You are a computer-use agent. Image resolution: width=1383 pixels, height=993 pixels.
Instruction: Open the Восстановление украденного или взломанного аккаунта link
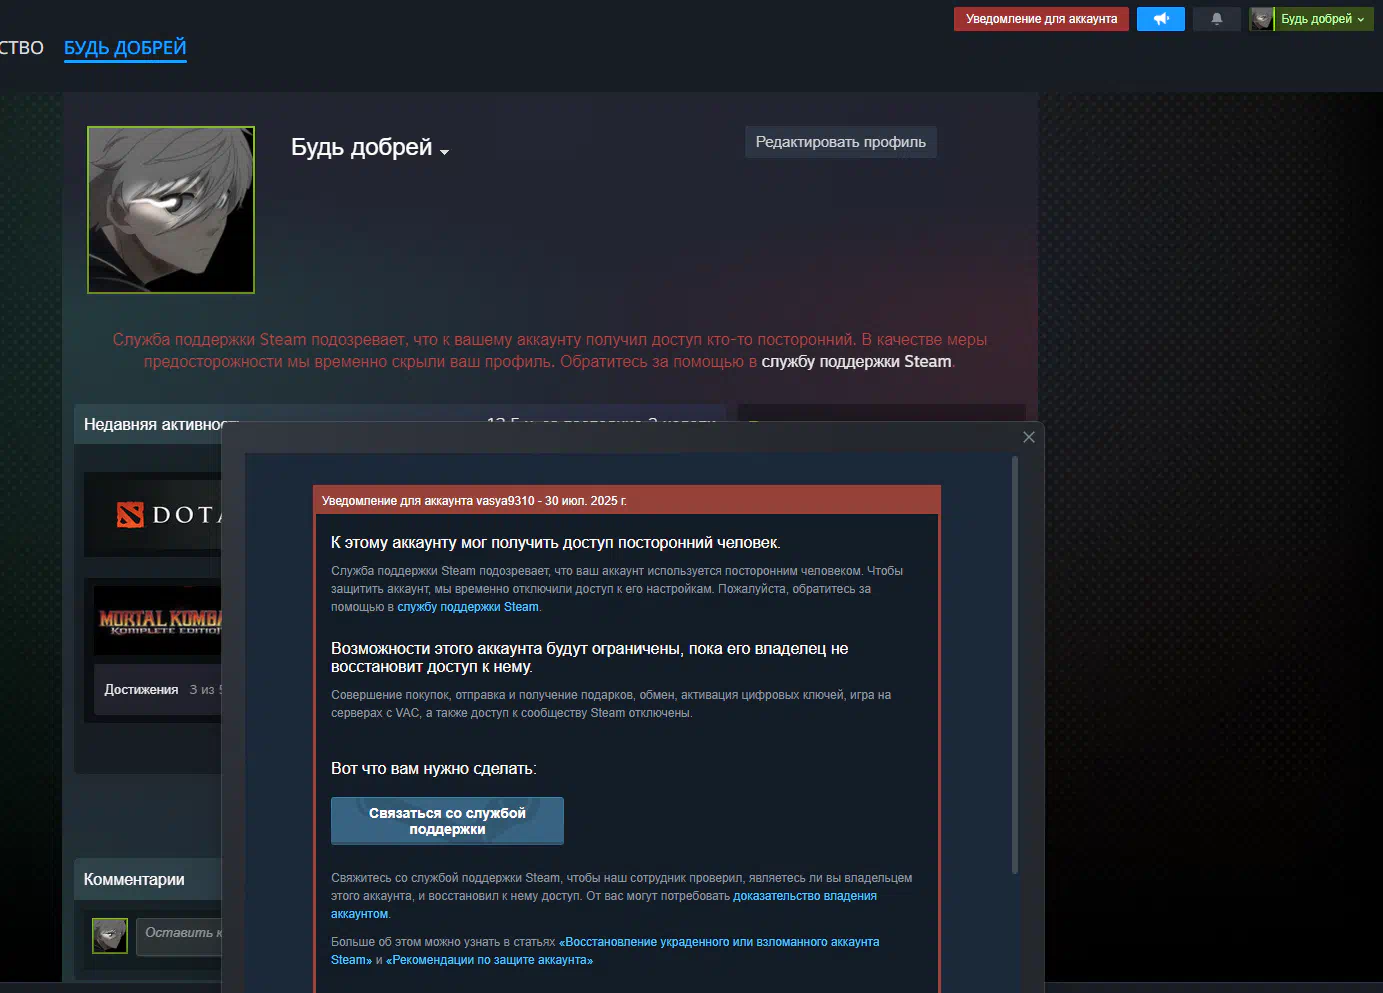(605, 951)
